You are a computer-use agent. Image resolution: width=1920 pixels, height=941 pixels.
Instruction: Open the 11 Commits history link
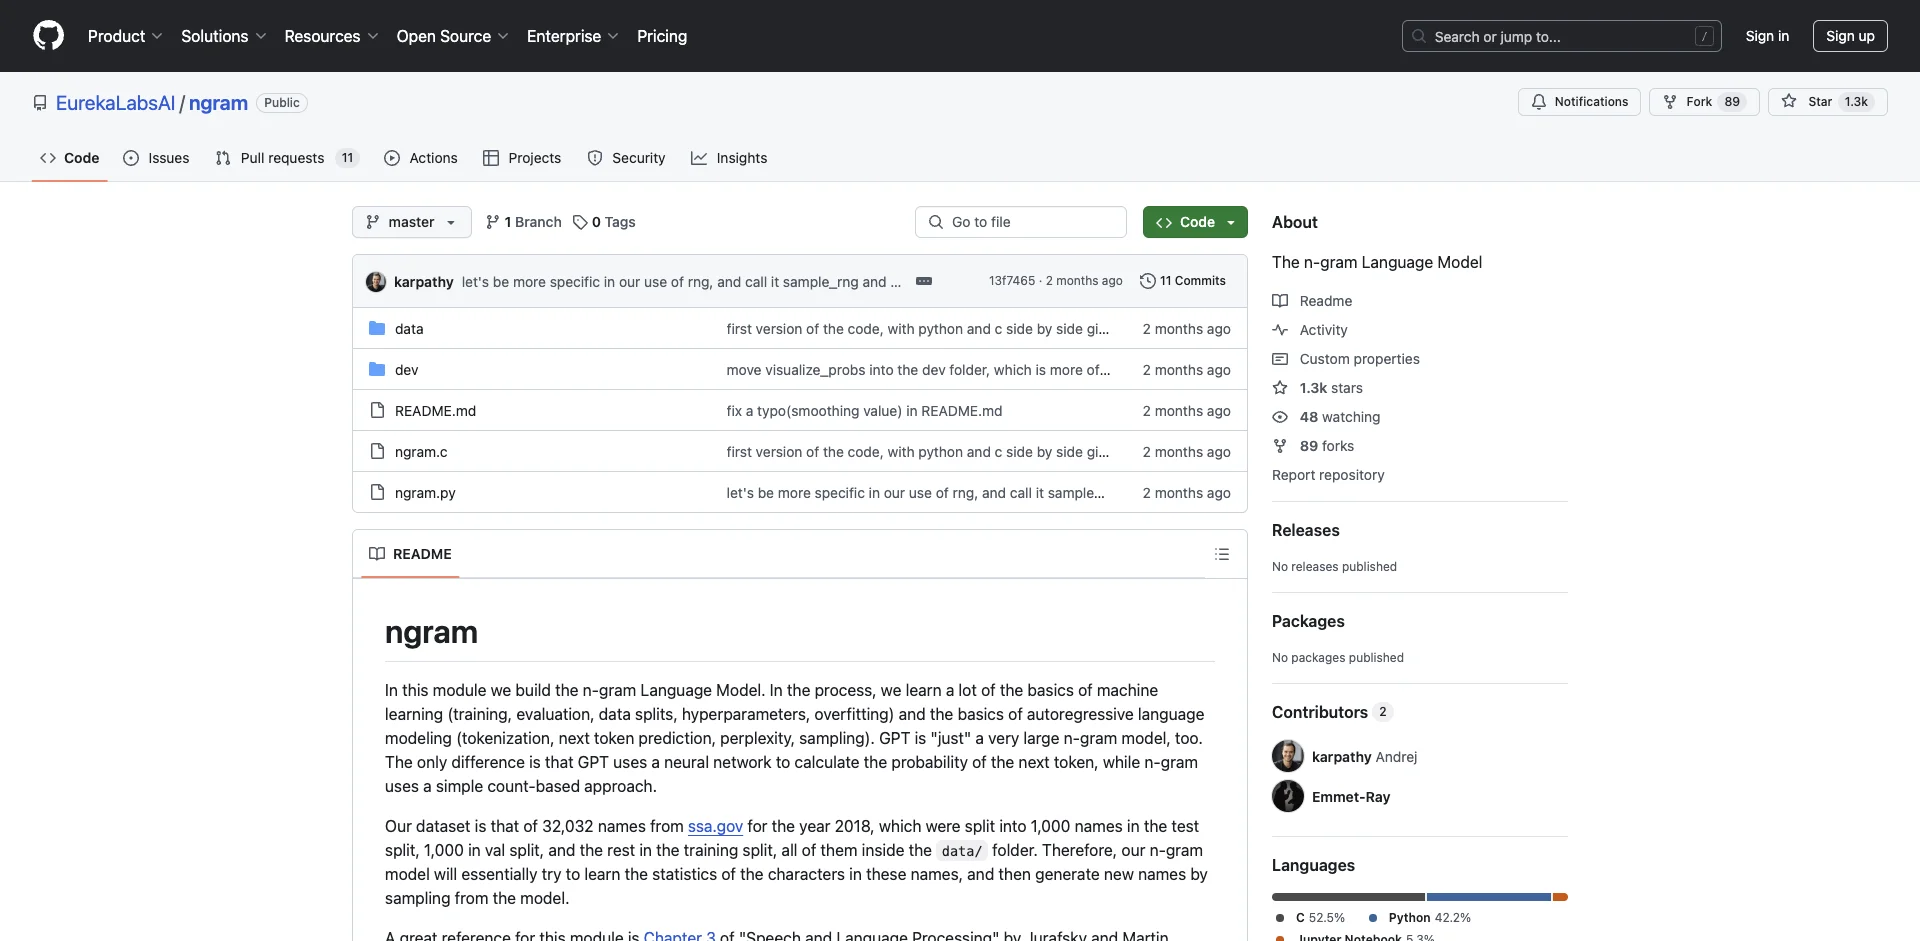point(1183,281)
